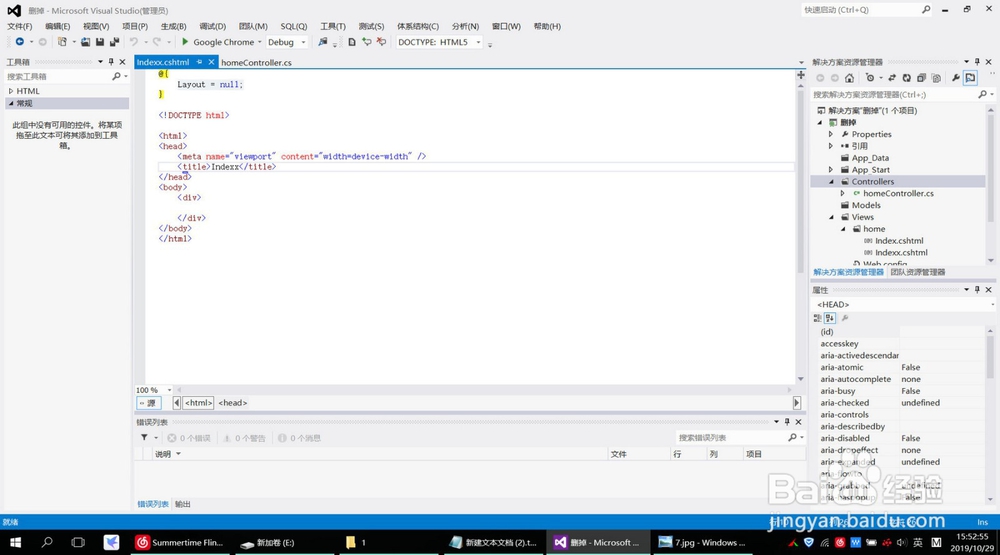Close the Indexx.cshtml tab

click(211, 62)
